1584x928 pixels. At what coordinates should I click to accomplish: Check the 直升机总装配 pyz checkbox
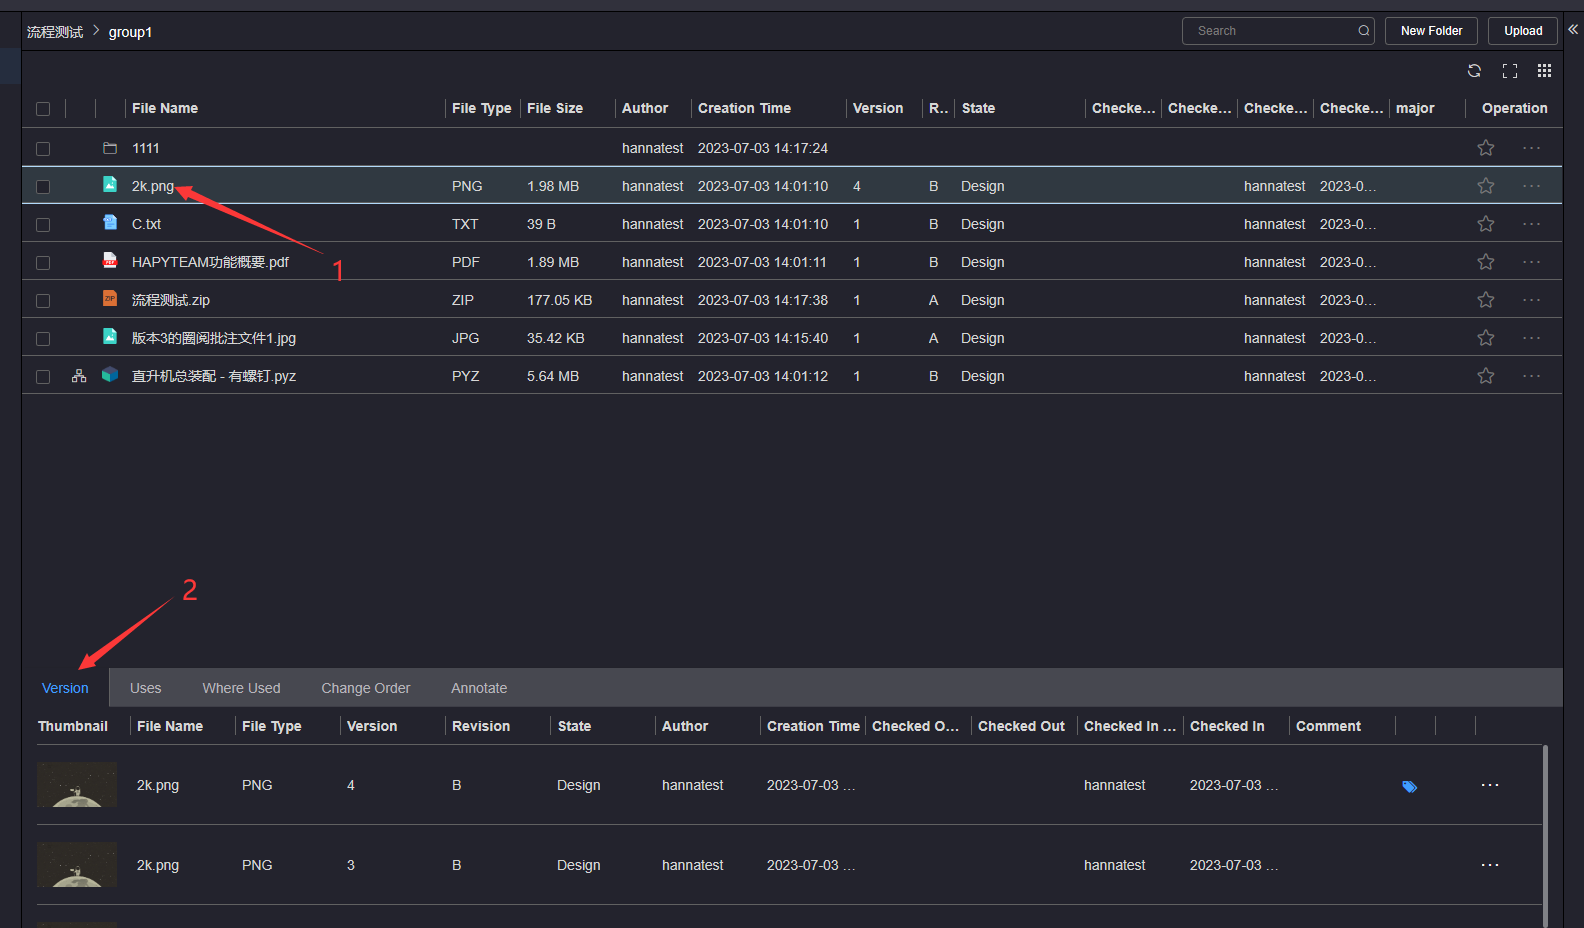[x=43, y=377]
